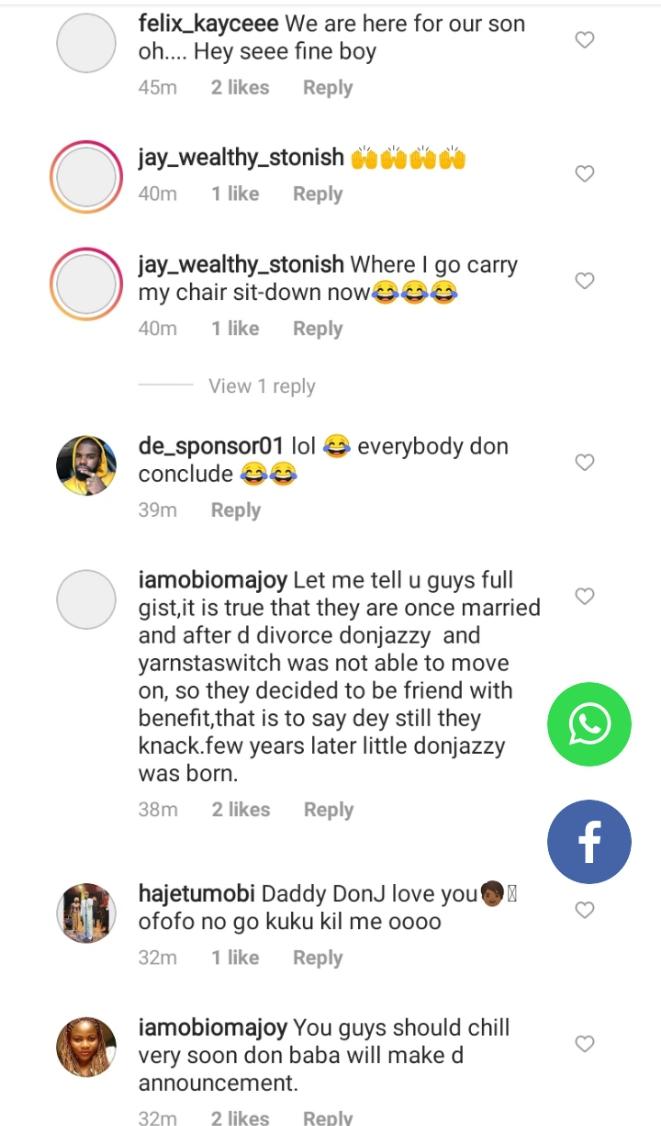The width and height of the screenshot is (661, 1126).
Task: Share via the blue Facebook button
Action: pyautogui.click(x=589, y=842)
